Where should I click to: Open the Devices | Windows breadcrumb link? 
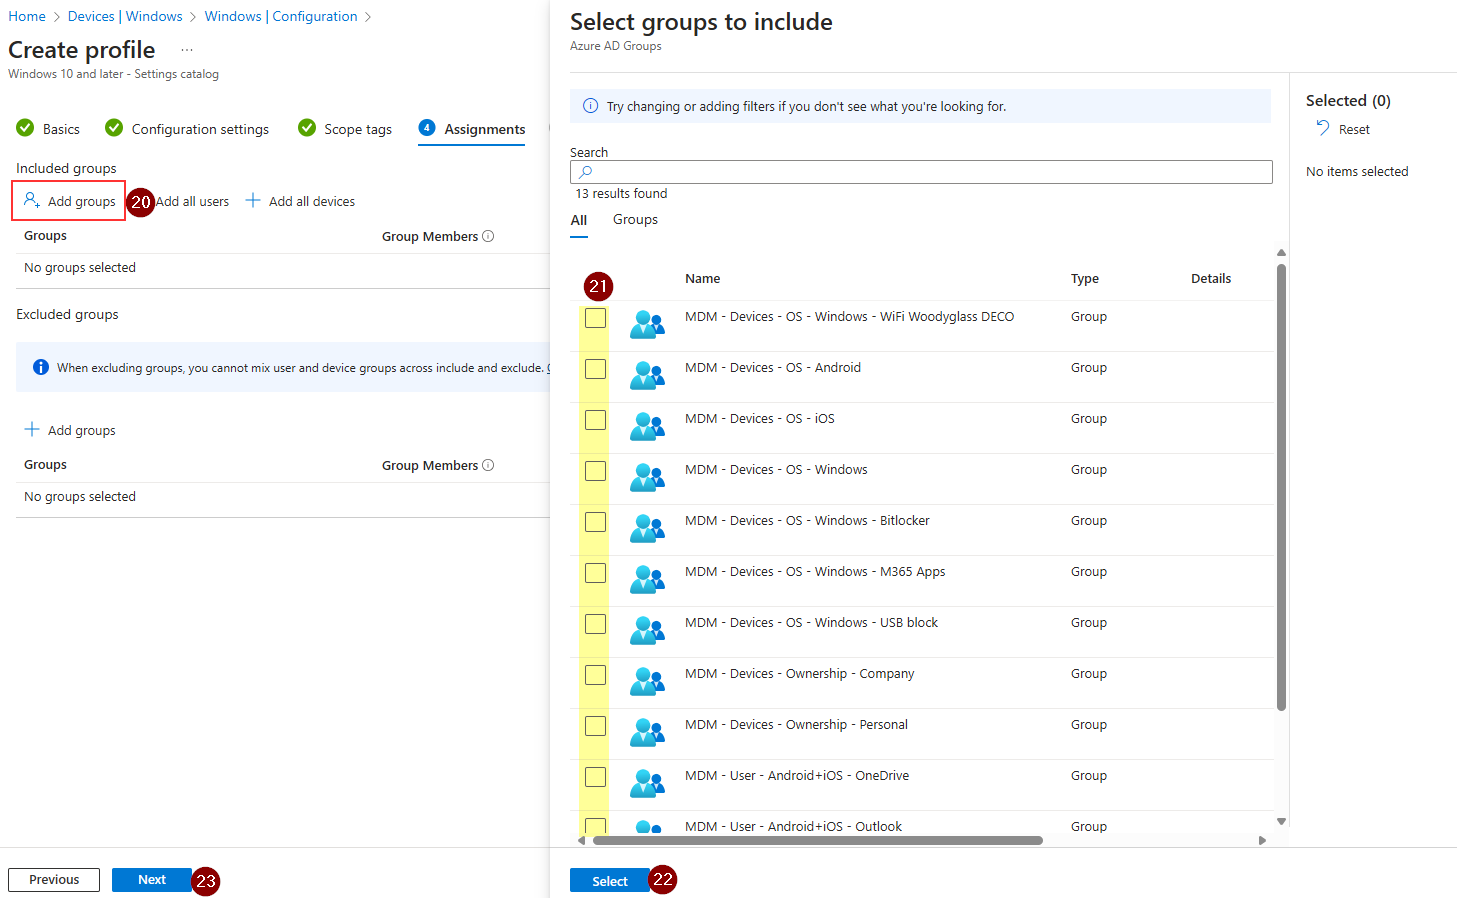125,16
